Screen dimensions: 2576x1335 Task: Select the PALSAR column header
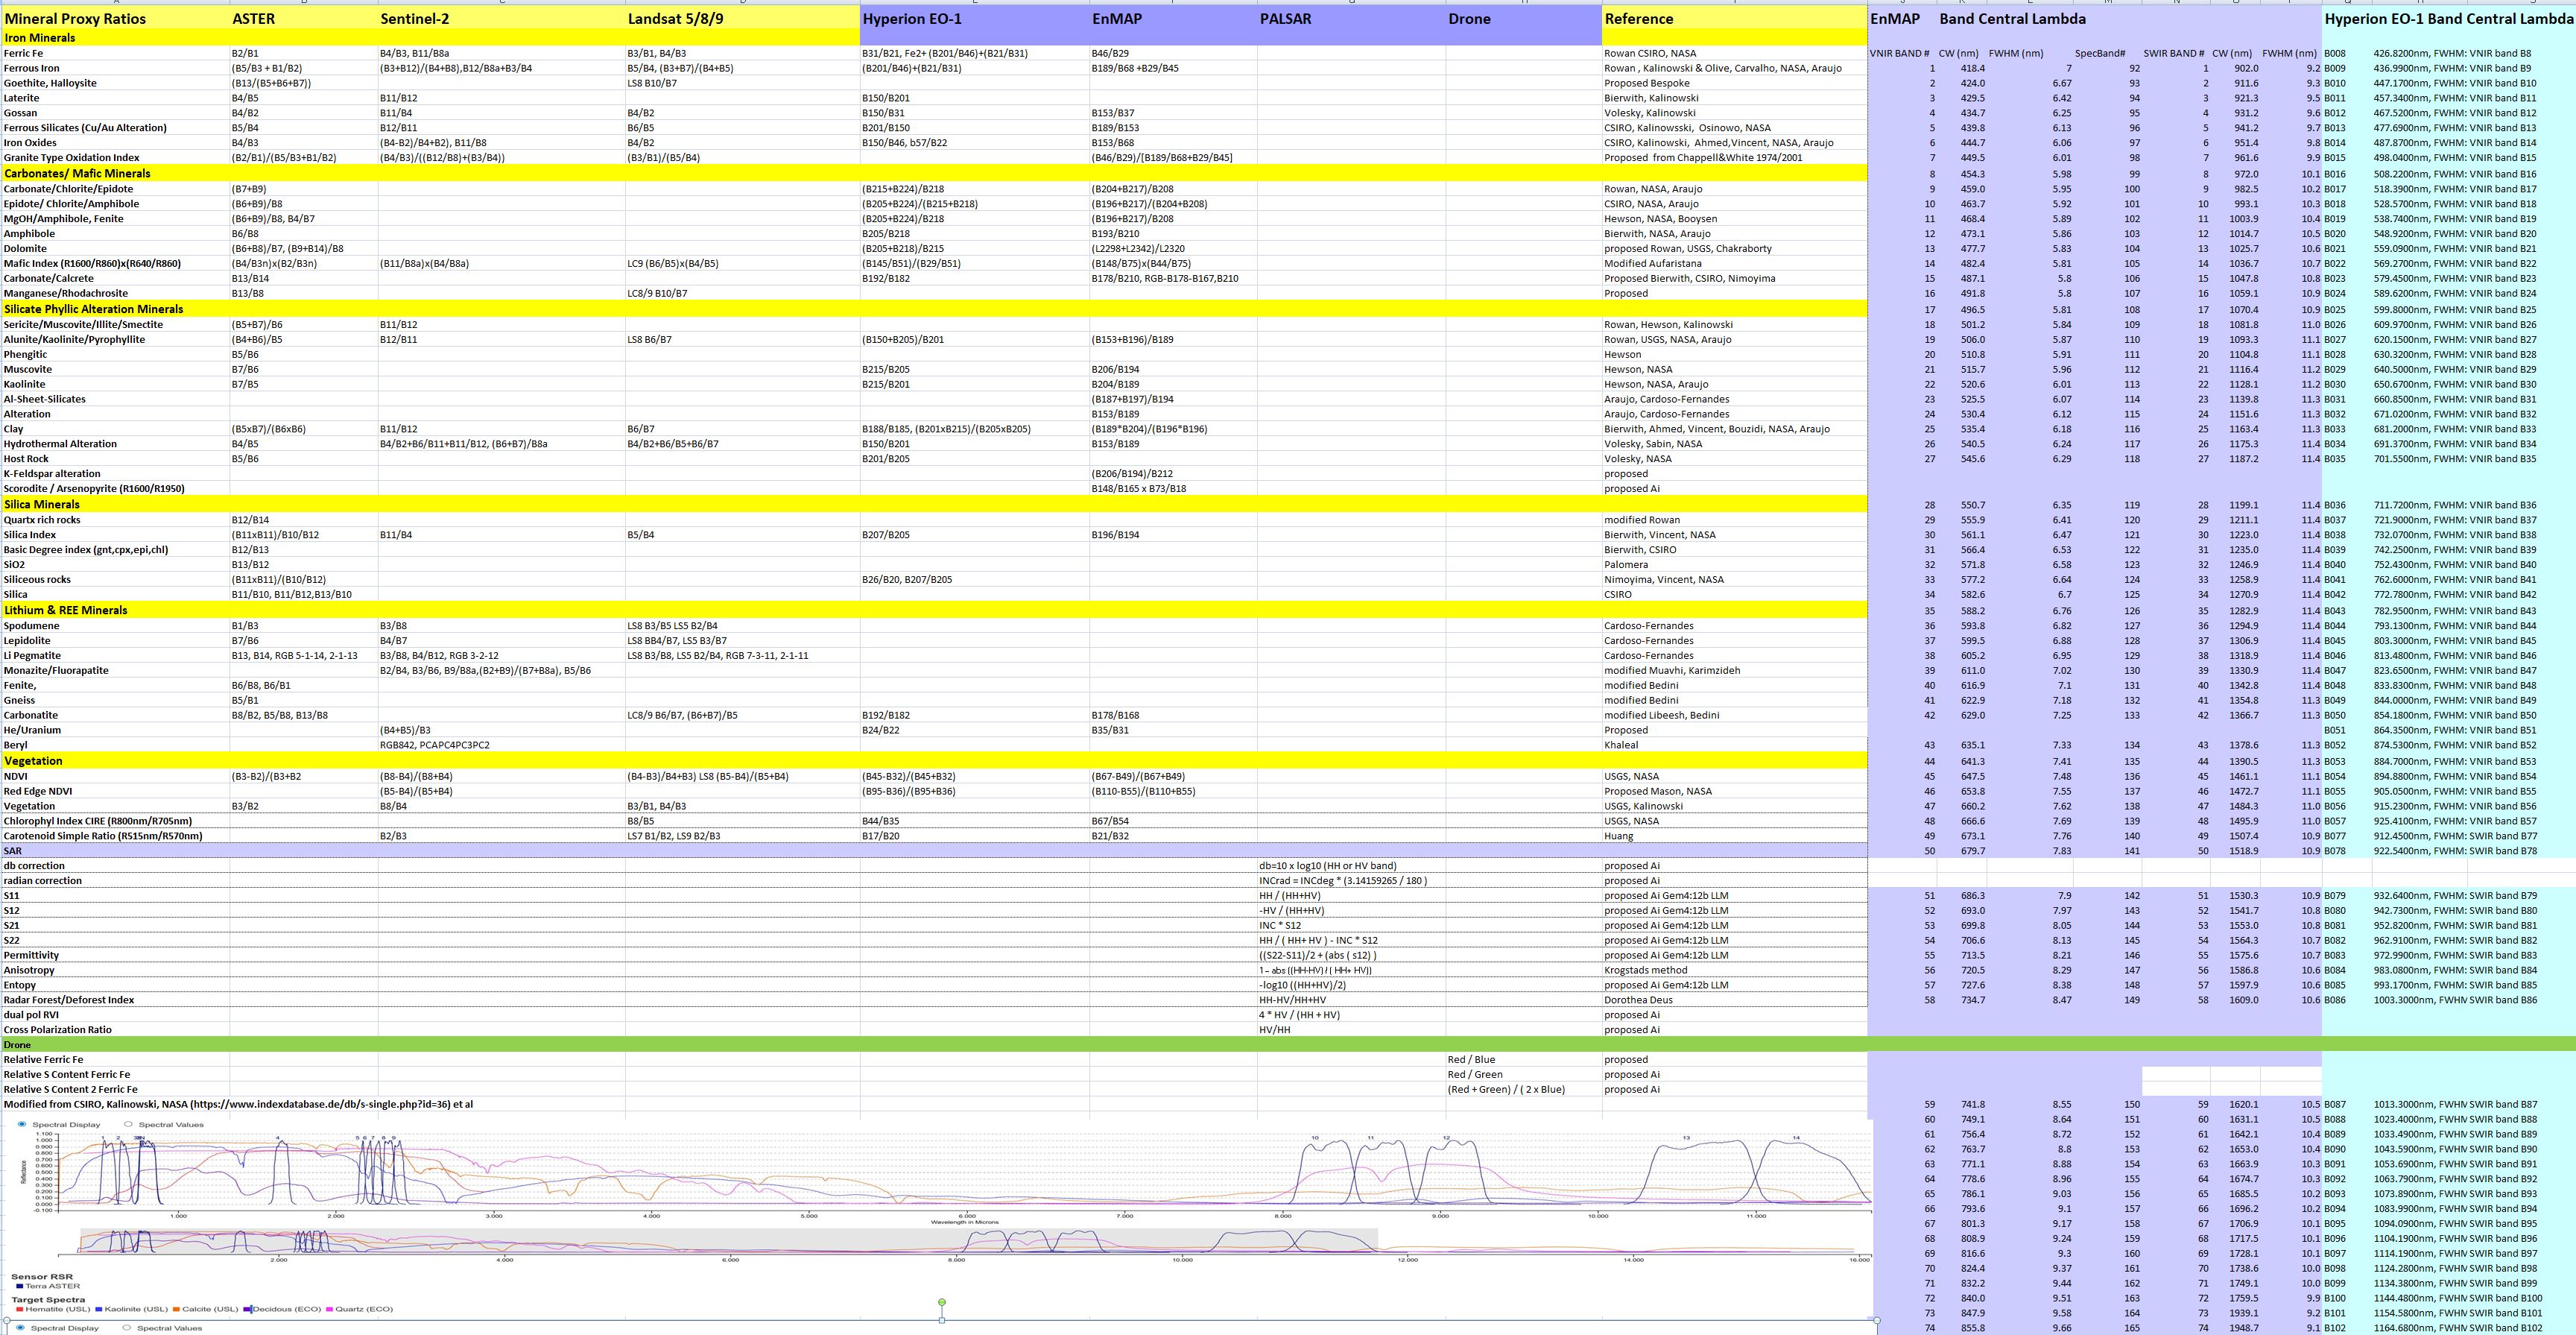[x=1351, y=18]
